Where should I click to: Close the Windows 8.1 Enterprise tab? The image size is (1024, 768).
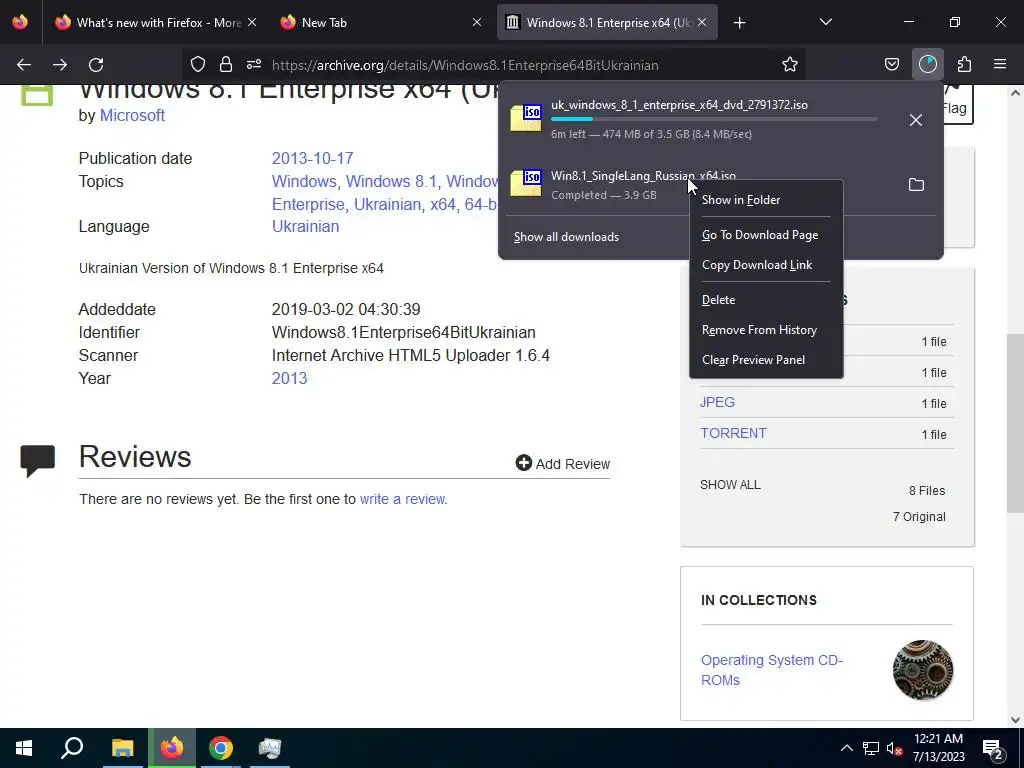(702, 22)
